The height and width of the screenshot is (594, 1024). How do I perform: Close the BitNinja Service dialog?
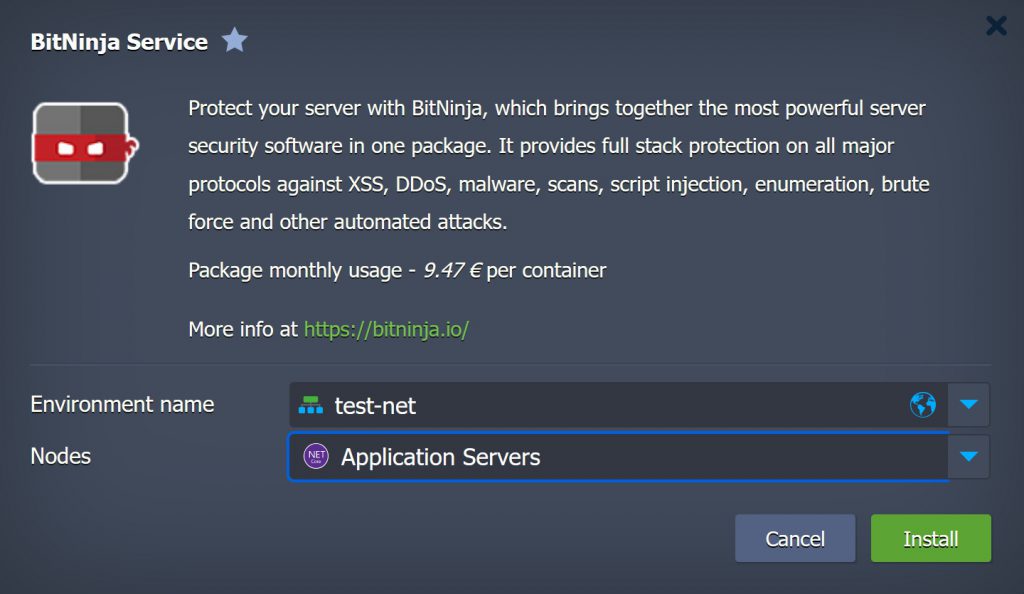click(x=996, y=26)
